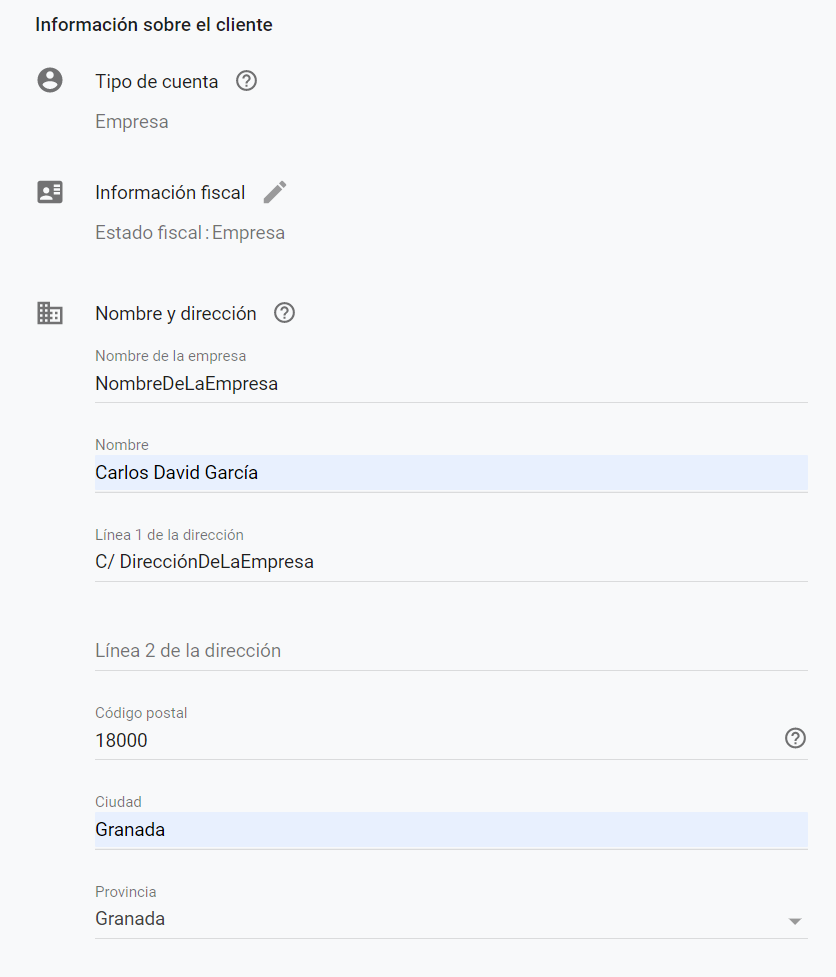The height and width of the screenshot is (977, 836).
Task: Click the account person icon
Action: [x=50, y=80]
